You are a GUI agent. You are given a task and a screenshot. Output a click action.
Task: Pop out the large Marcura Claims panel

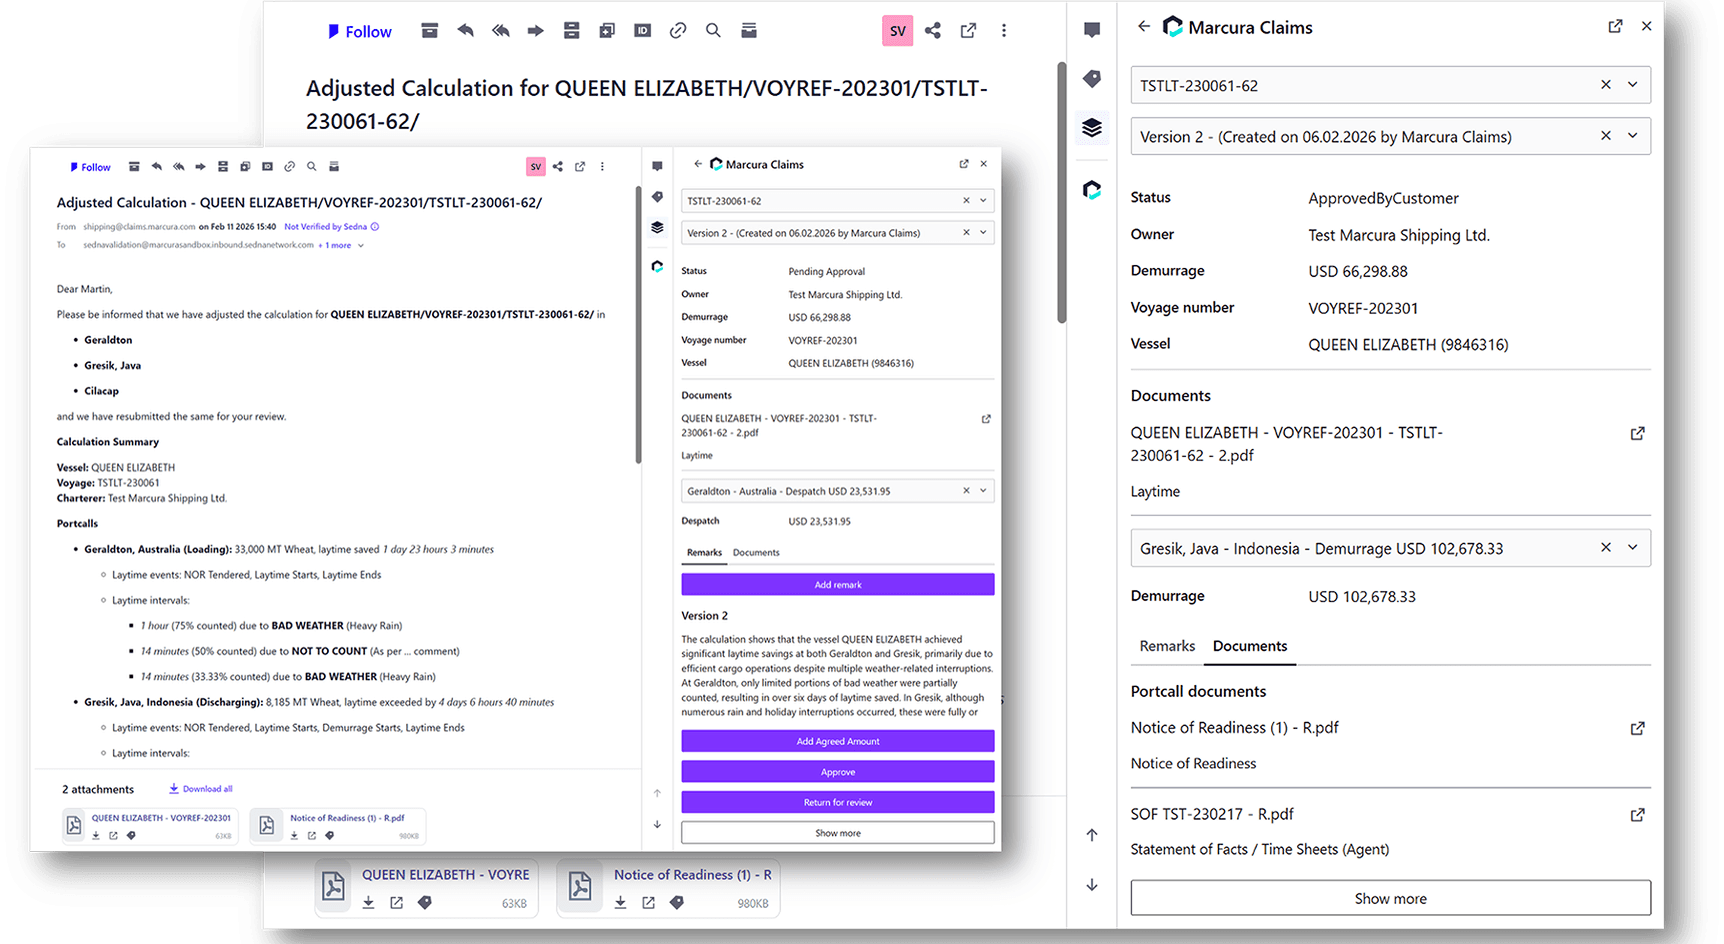click(1615, 27)
